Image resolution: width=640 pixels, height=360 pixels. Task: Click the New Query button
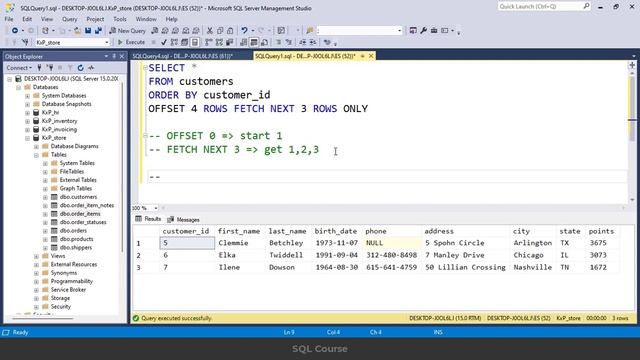coord(127,31)
